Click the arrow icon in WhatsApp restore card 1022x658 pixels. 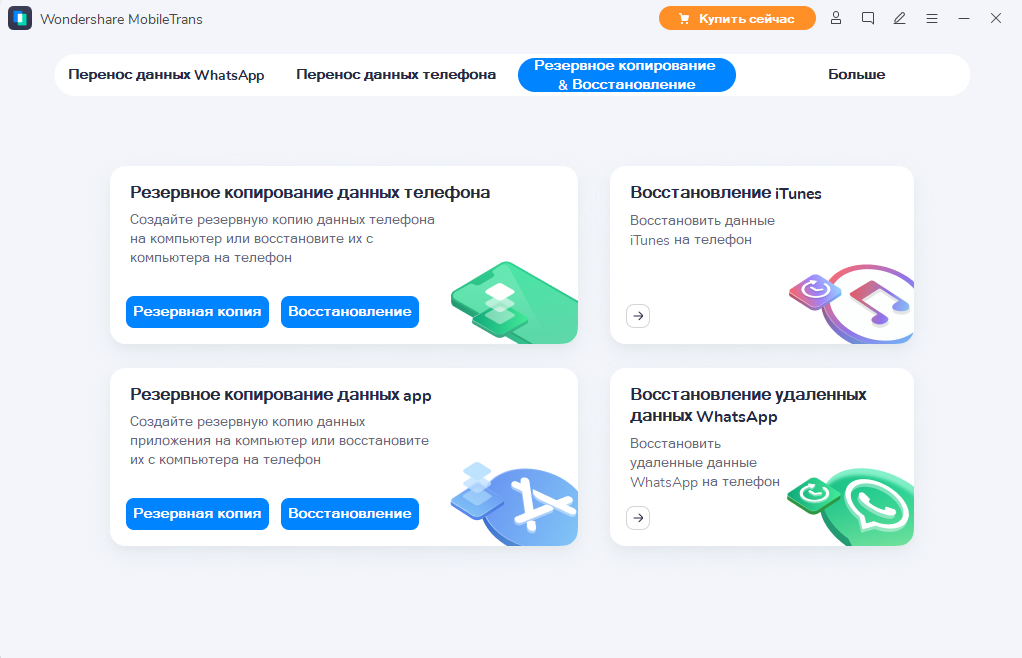[x=638, y=518]
